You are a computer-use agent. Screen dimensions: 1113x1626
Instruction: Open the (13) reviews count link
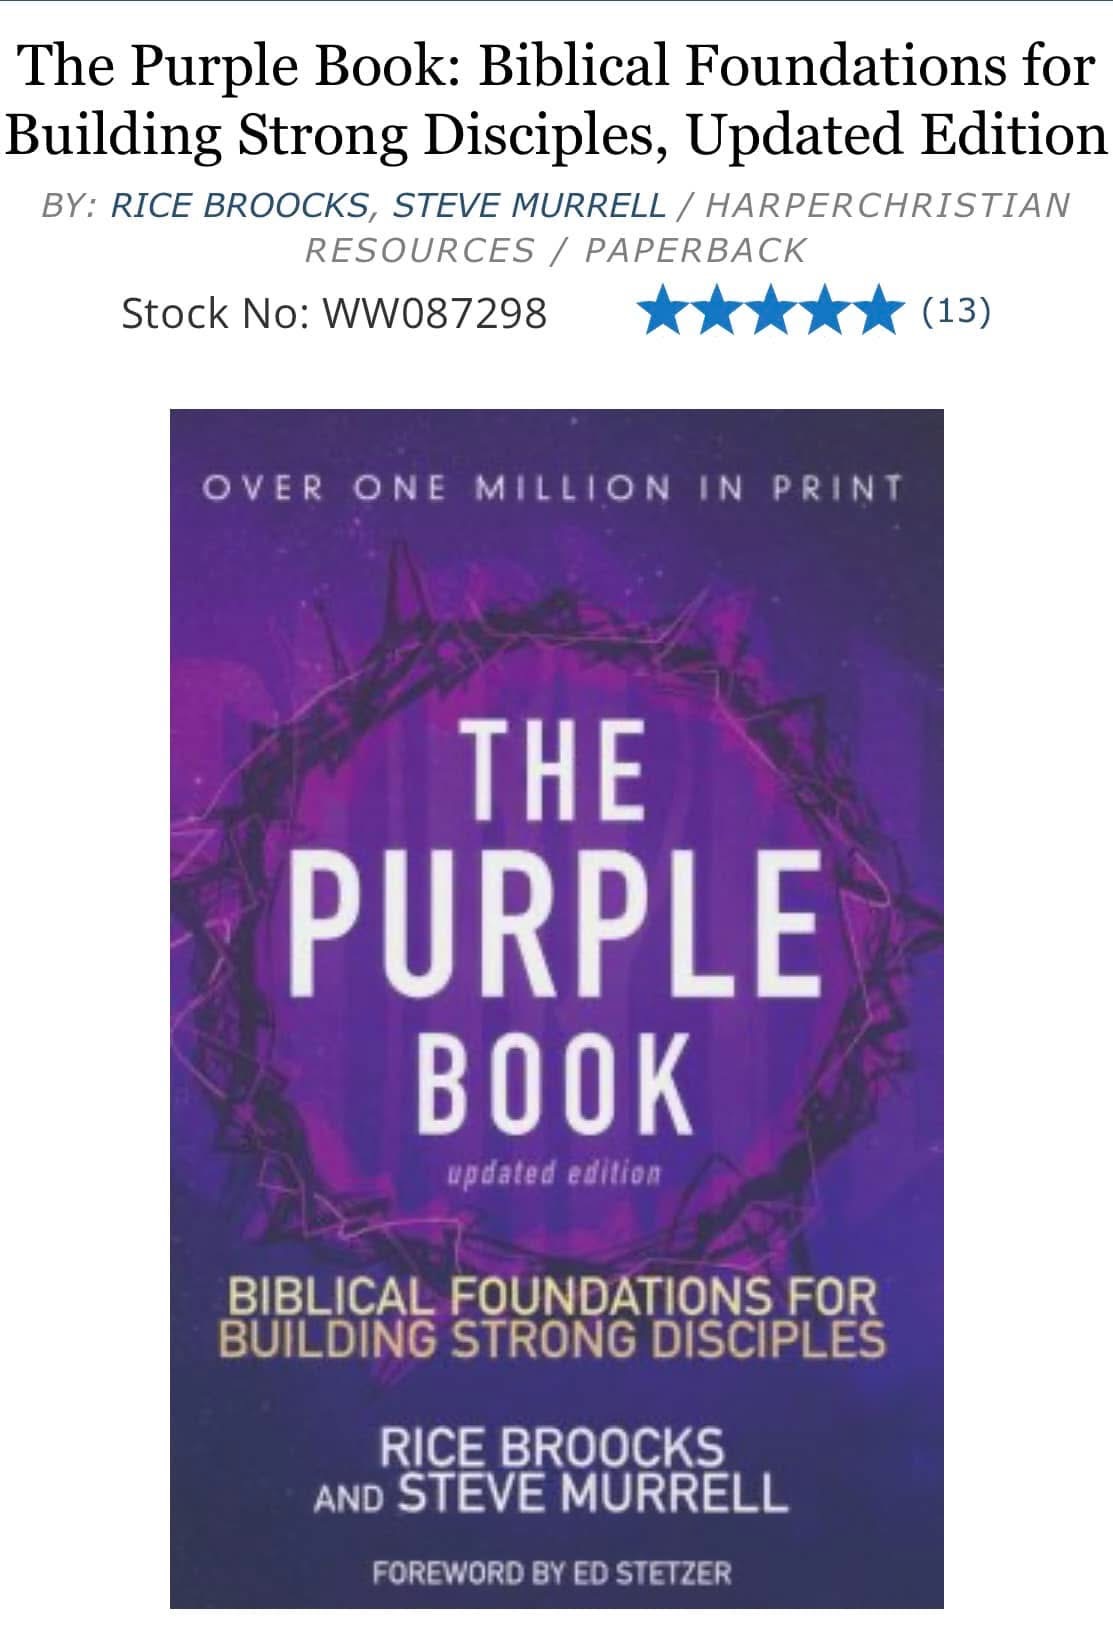[x=956, y=311]
